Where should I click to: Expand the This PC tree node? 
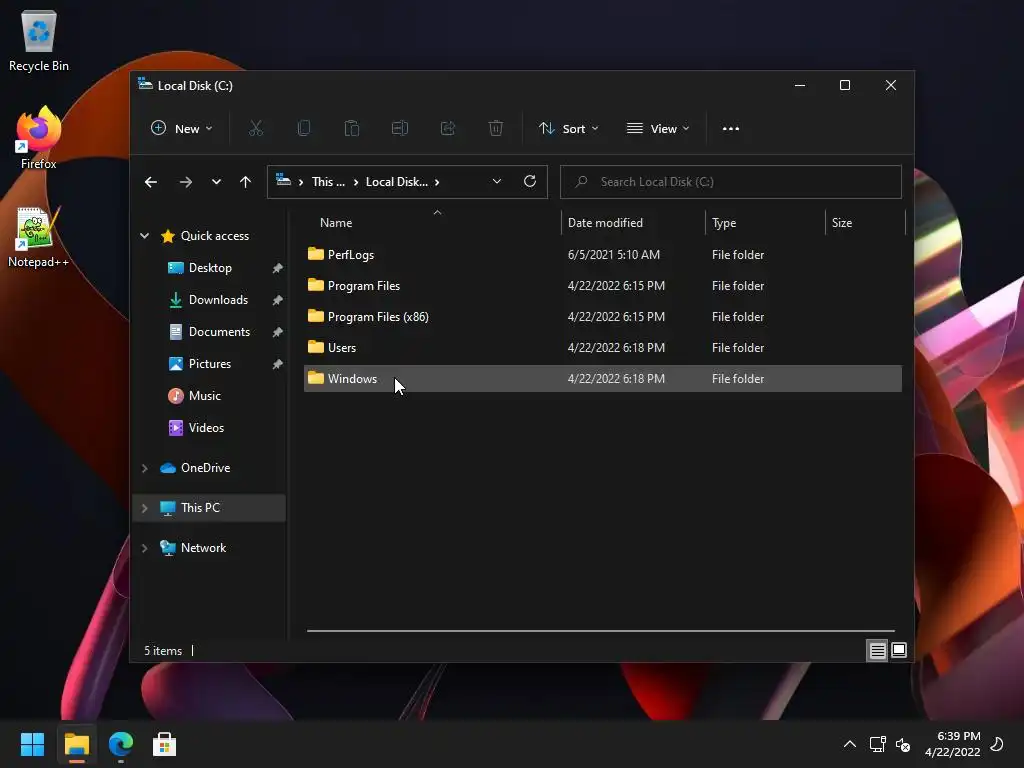144,508
